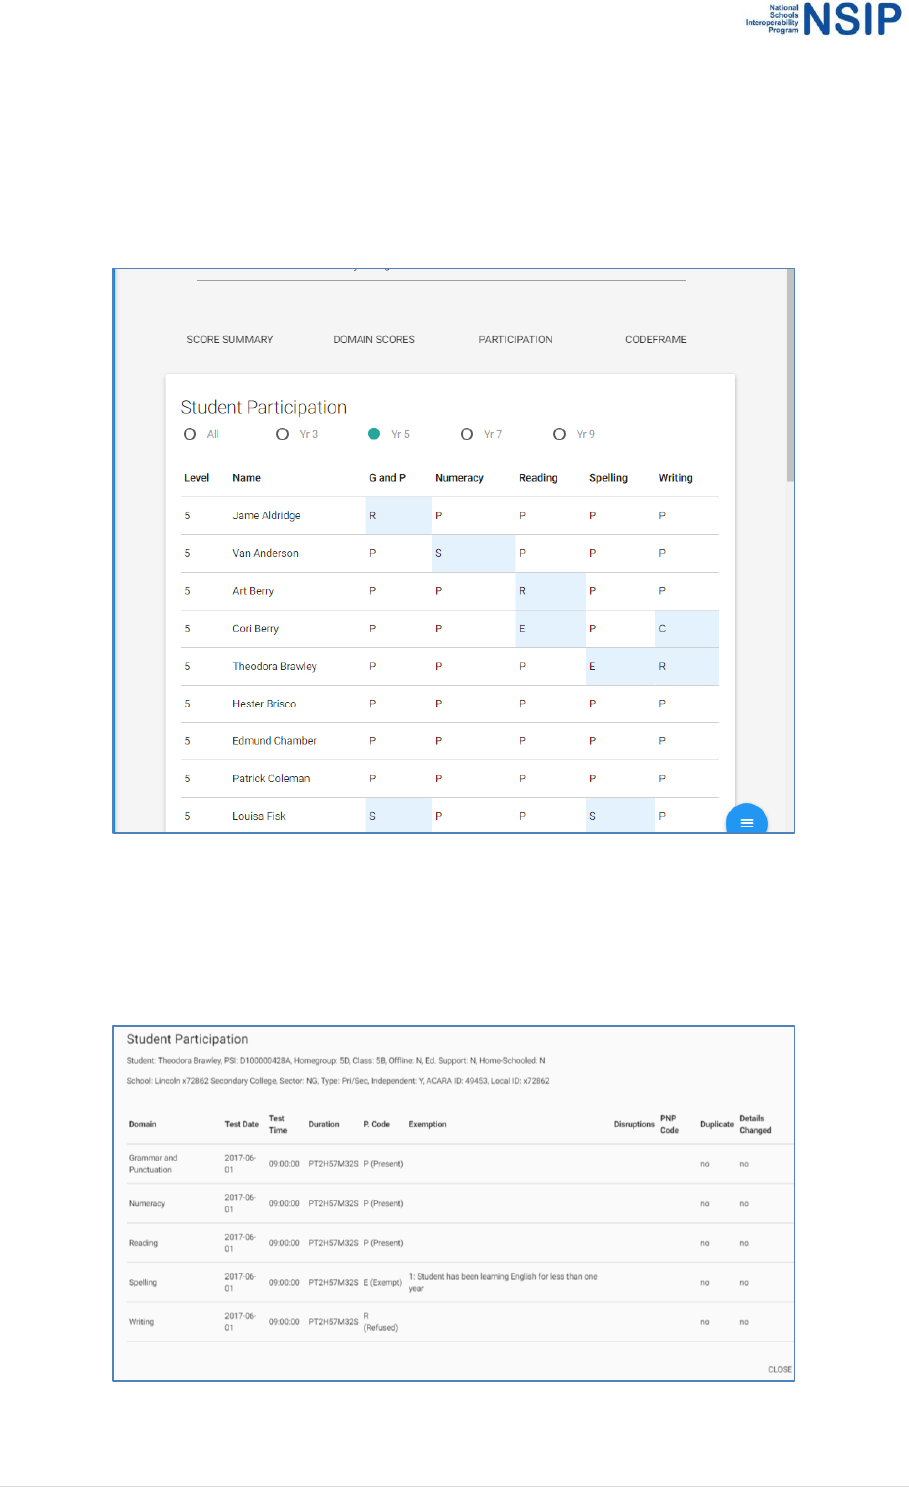Select student Cori Berry
The image size is (909, 1487).
(255, 629)
